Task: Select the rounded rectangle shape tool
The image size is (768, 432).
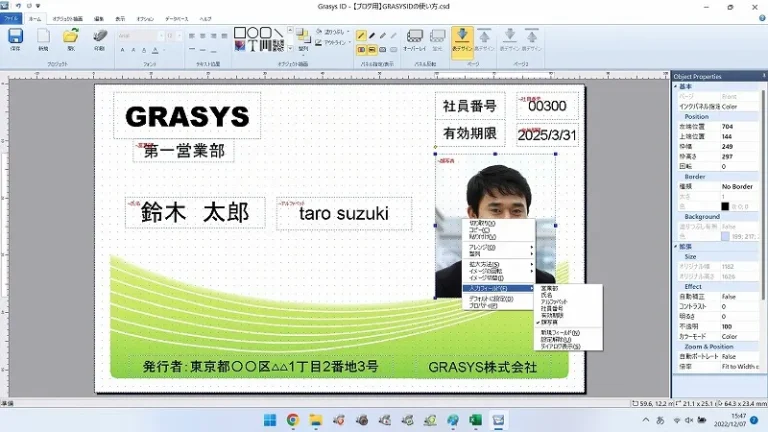Action: tap(265, 33)
